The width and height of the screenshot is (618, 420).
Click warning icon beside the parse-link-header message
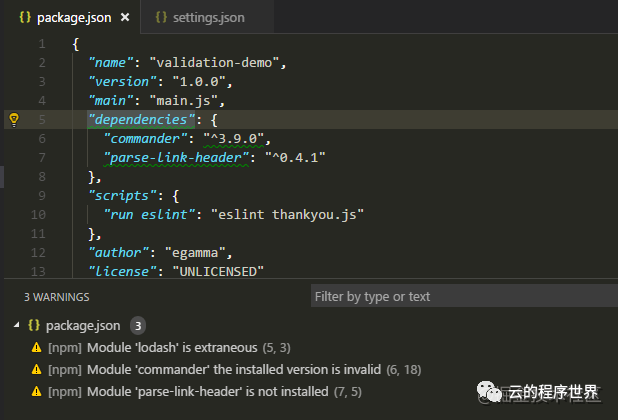click(36, 392)
